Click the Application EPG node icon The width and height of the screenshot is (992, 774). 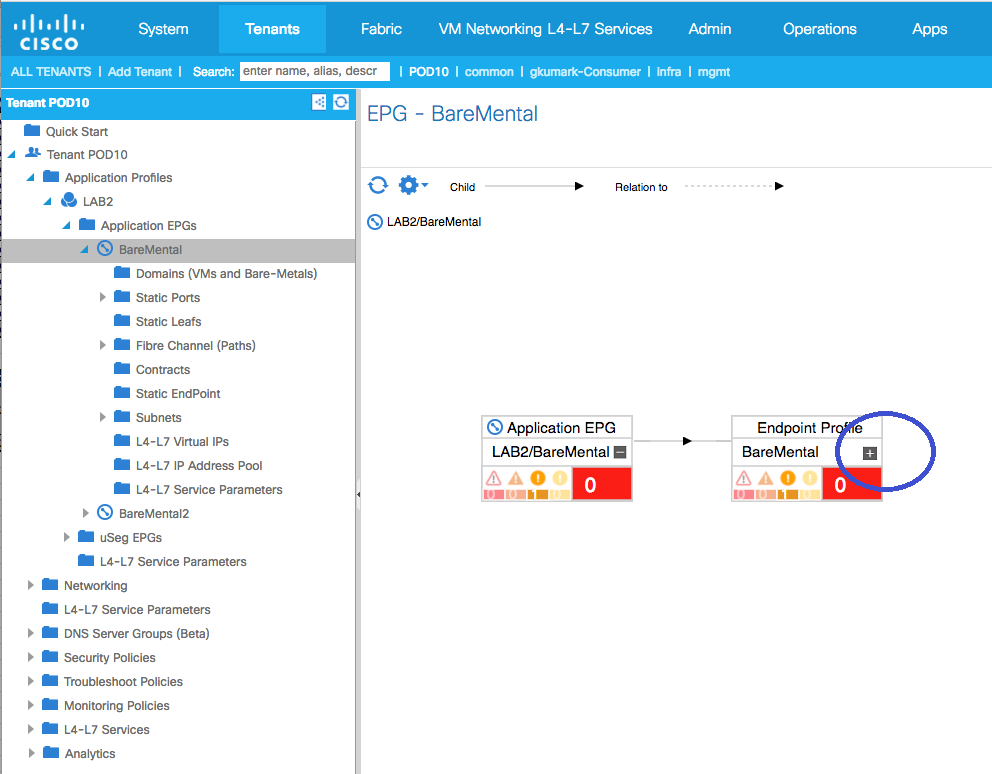click(495, 428)
